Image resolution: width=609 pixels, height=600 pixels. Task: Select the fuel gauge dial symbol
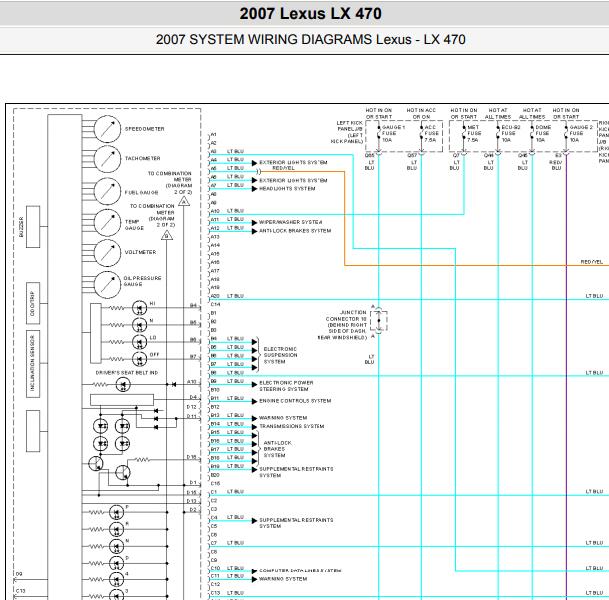click(x=107, y=191)
